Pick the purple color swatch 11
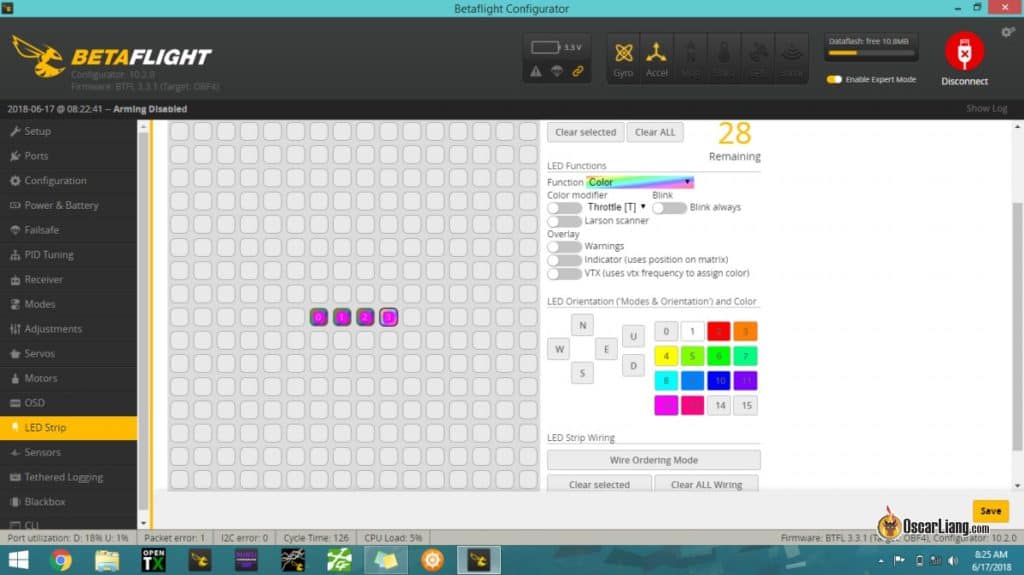This screenshot has height=575, width=1024. (x=746, y=380)
